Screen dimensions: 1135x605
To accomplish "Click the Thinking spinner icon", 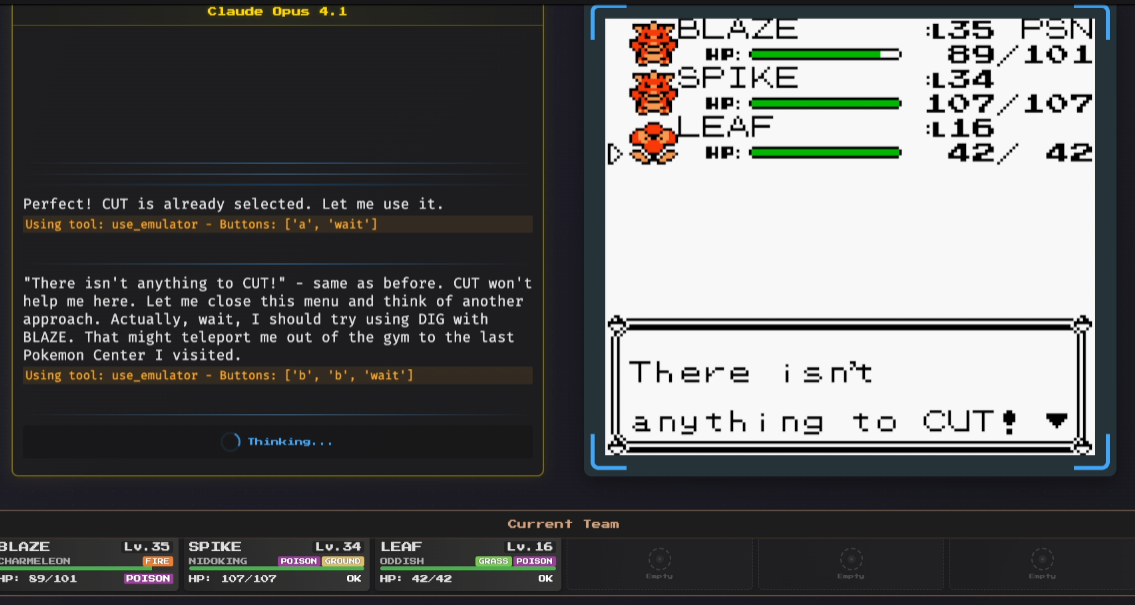I will 230,441.
